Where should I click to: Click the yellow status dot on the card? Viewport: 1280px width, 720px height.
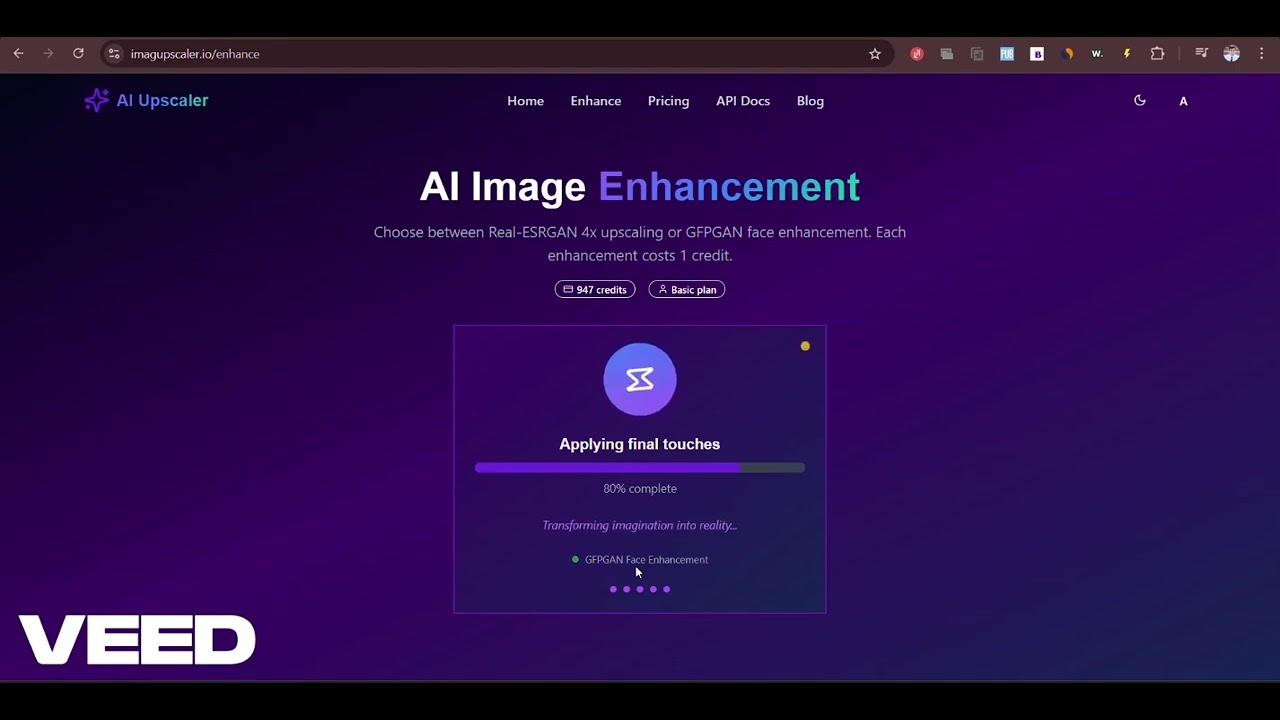[805, 346]
